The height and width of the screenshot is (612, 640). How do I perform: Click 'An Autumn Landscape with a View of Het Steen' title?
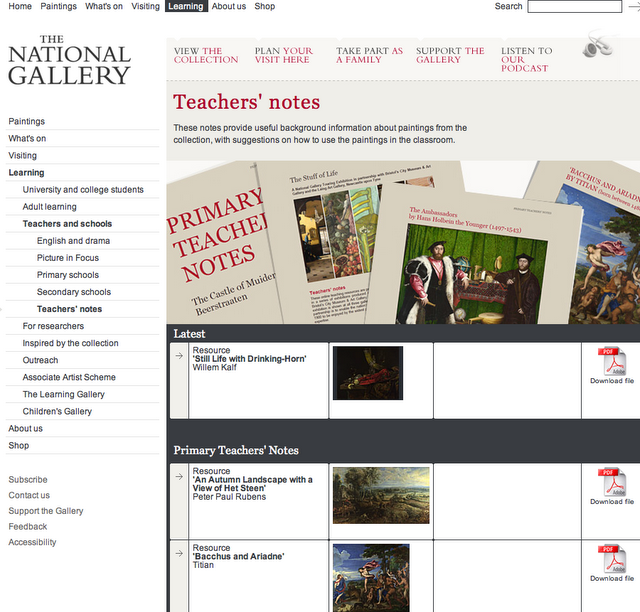[253, 484]
